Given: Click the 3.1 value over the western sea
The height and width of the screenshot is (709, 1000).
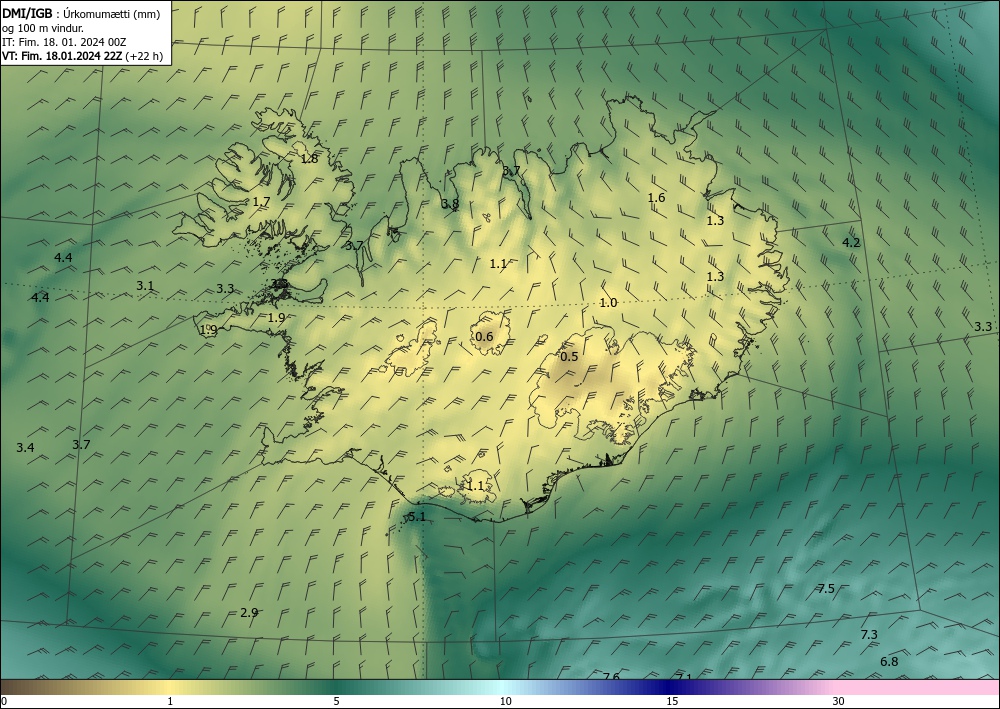Looking at the screenshot, I should [x=145, y=286].
